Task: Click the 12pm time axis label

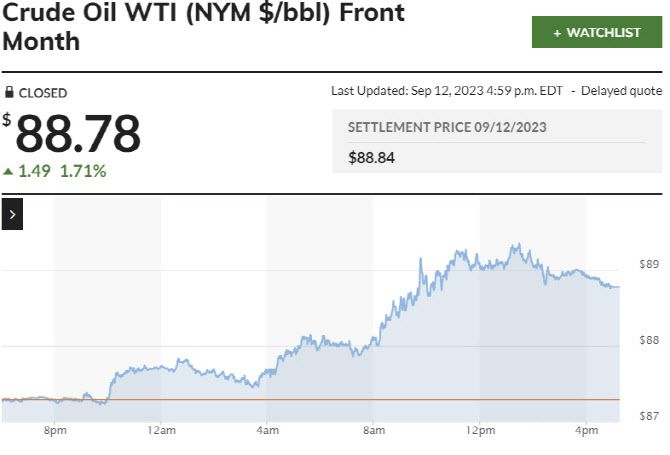Action: click(x=480, y=431)
